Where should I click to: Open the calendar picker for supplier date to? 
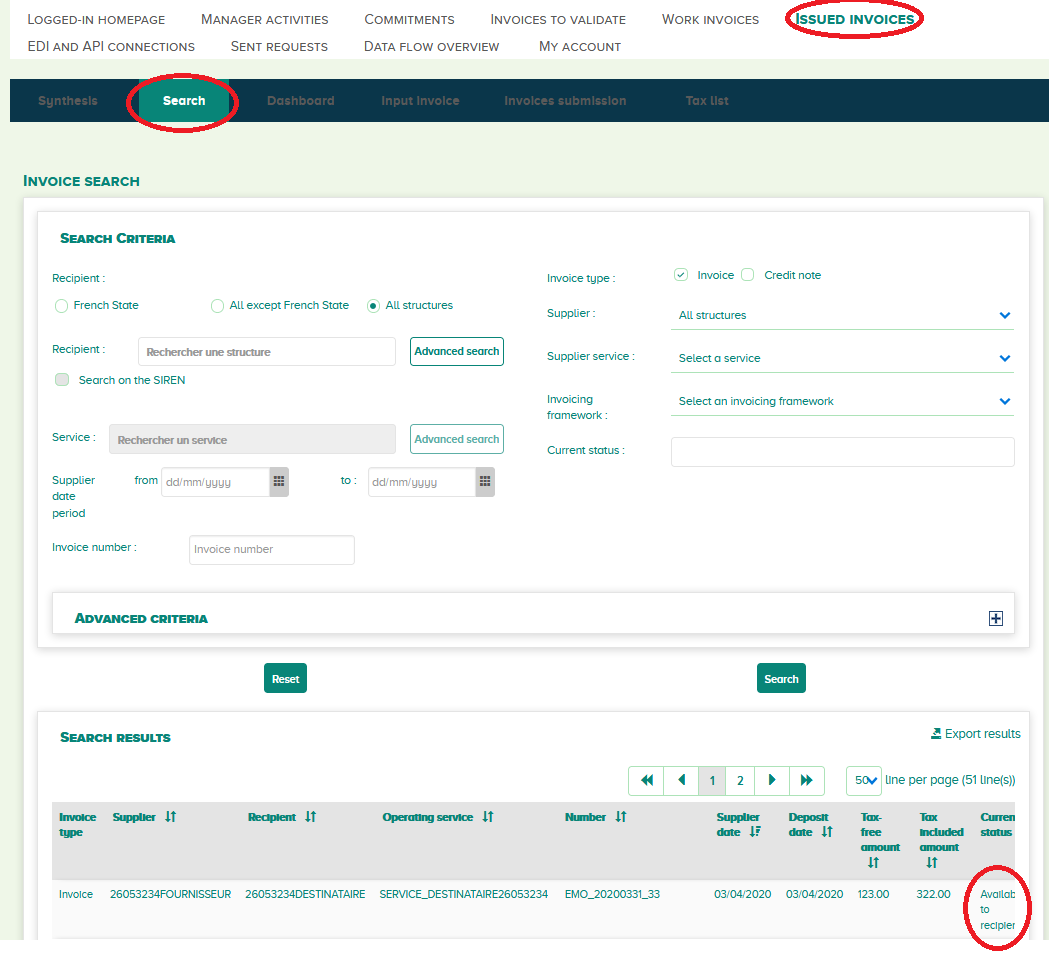click(484, 481)
